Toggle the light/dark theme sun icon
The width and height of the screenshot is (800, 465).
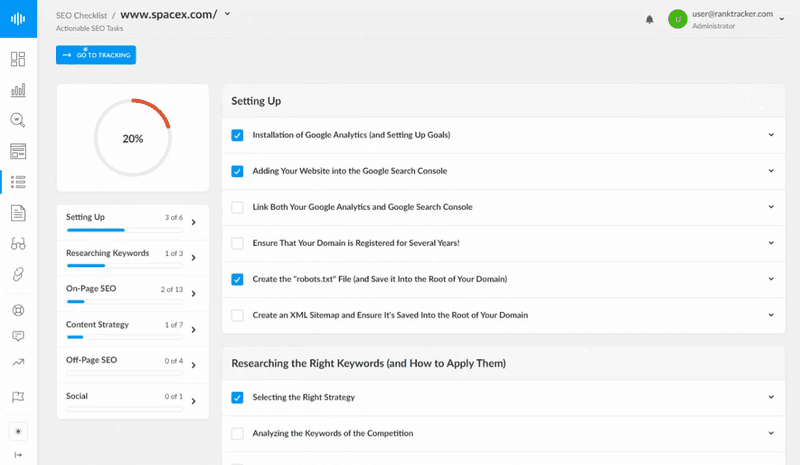[18, 432]
